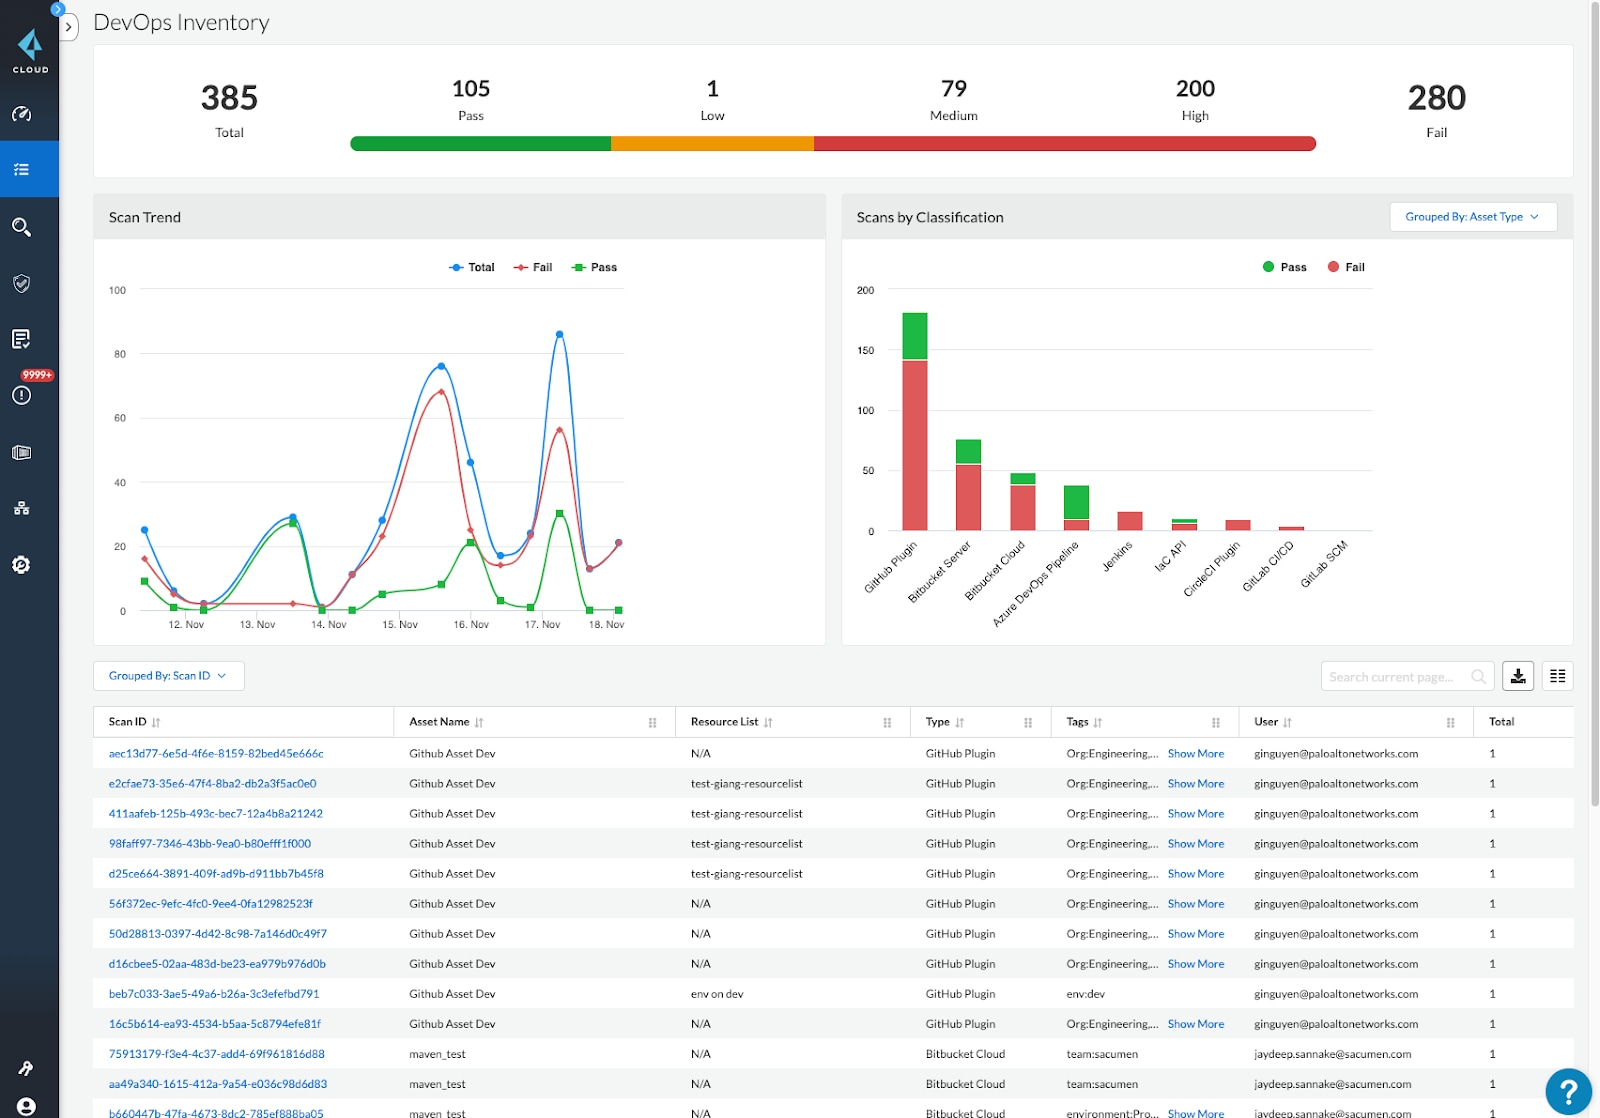Viewport: 1600px width, 1118px height.
Task: Open the Alerts icon with 9999+ badge
Action: 21,395
